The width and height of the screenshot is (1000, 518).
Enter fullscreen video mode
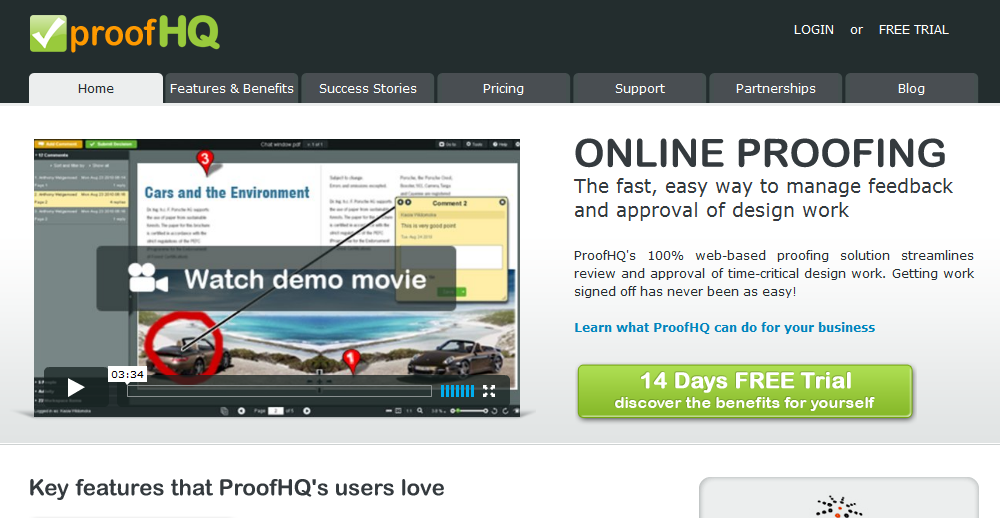(x=489, y=391)
